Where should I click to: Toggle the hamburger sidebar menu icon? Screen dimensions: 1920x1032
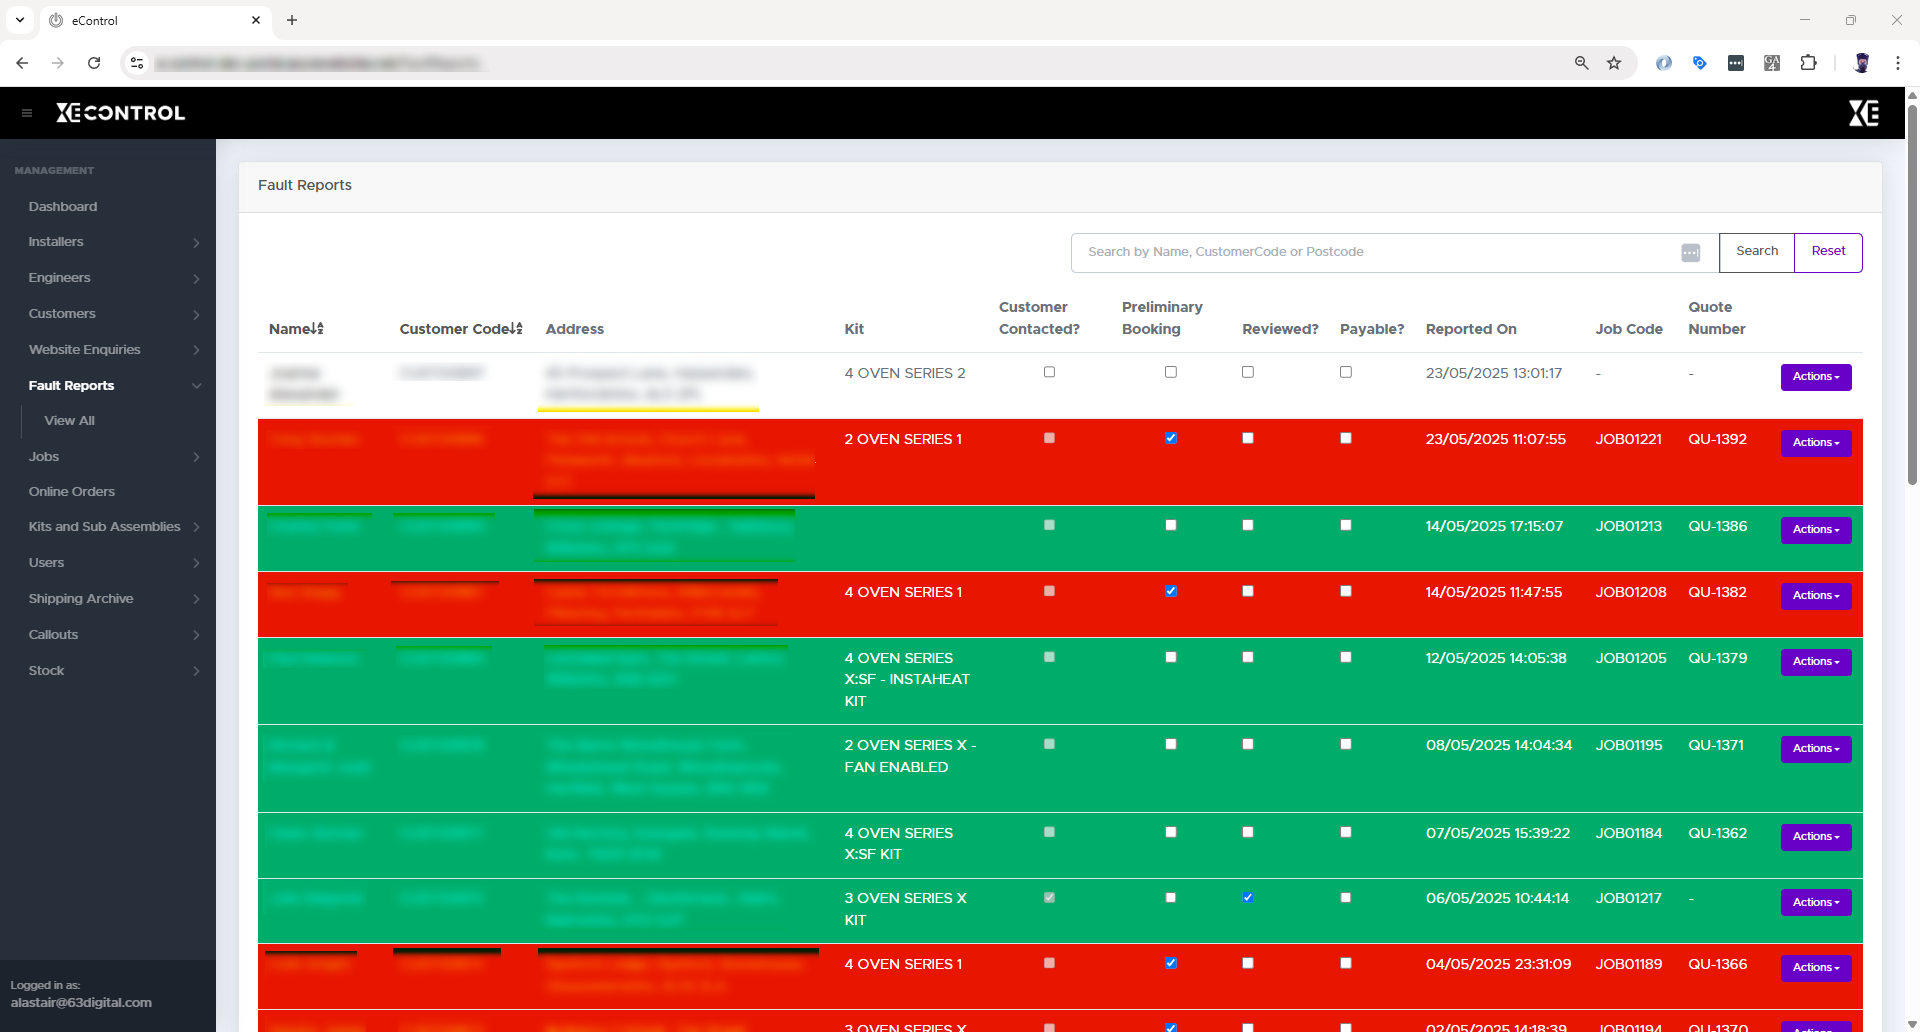(x=27, y=113)
